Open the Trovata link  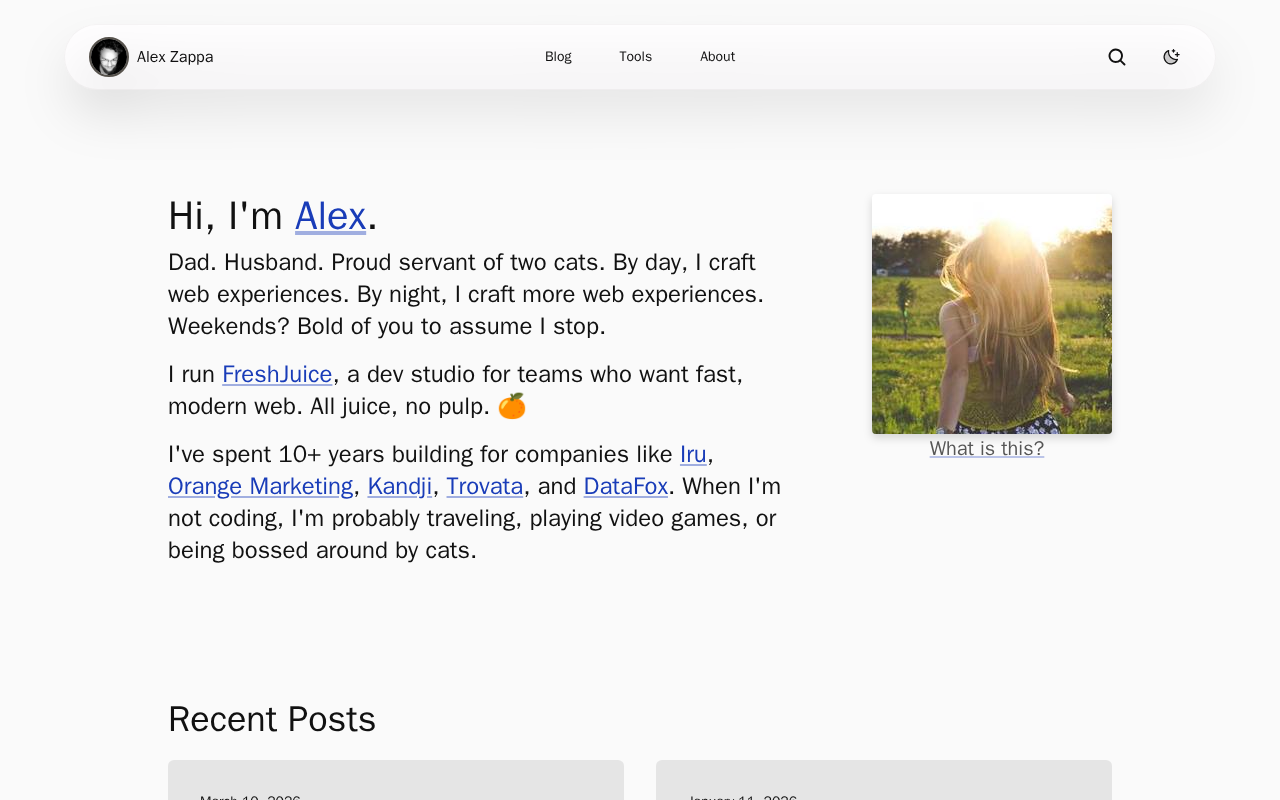click(485, 486)
